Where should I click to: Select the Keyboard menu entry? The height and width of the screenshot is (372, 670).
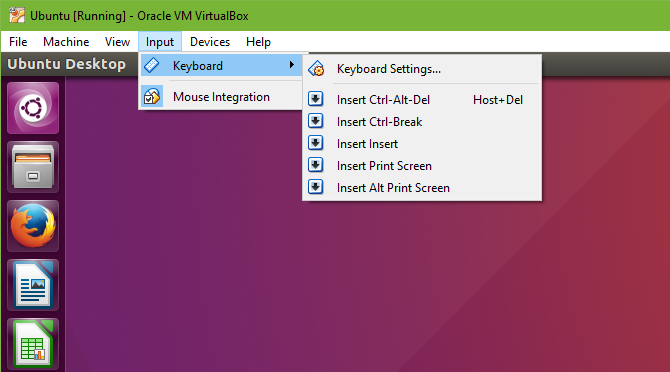[x=221, y=65]
